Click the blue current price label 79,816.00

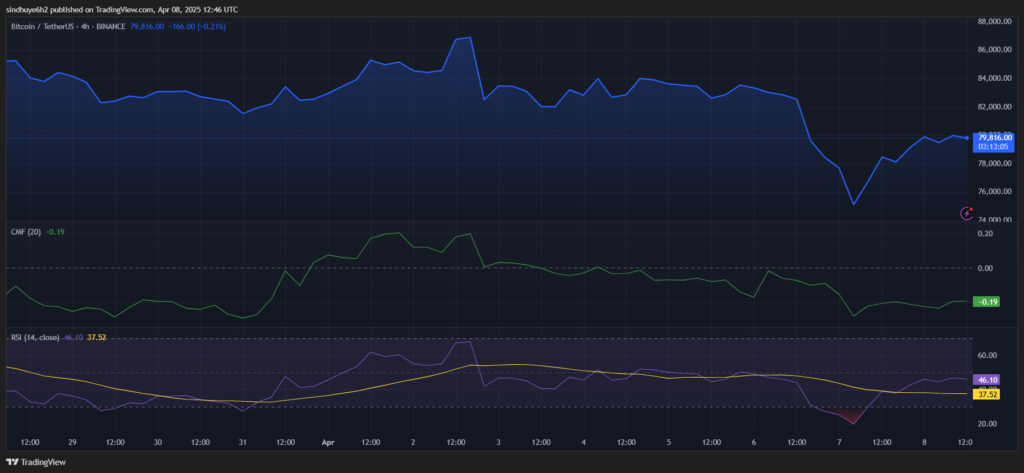(x=995, y=137)
